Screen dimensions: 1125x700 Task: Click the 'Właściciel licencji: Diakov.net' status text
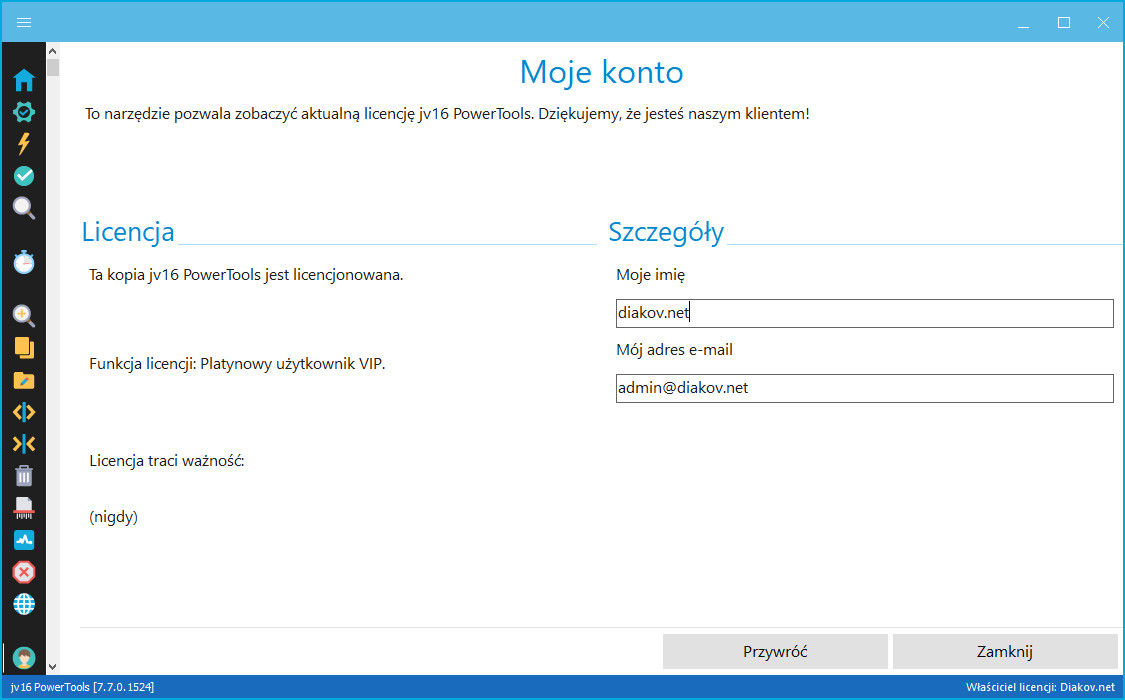(x=1040, y=687)
